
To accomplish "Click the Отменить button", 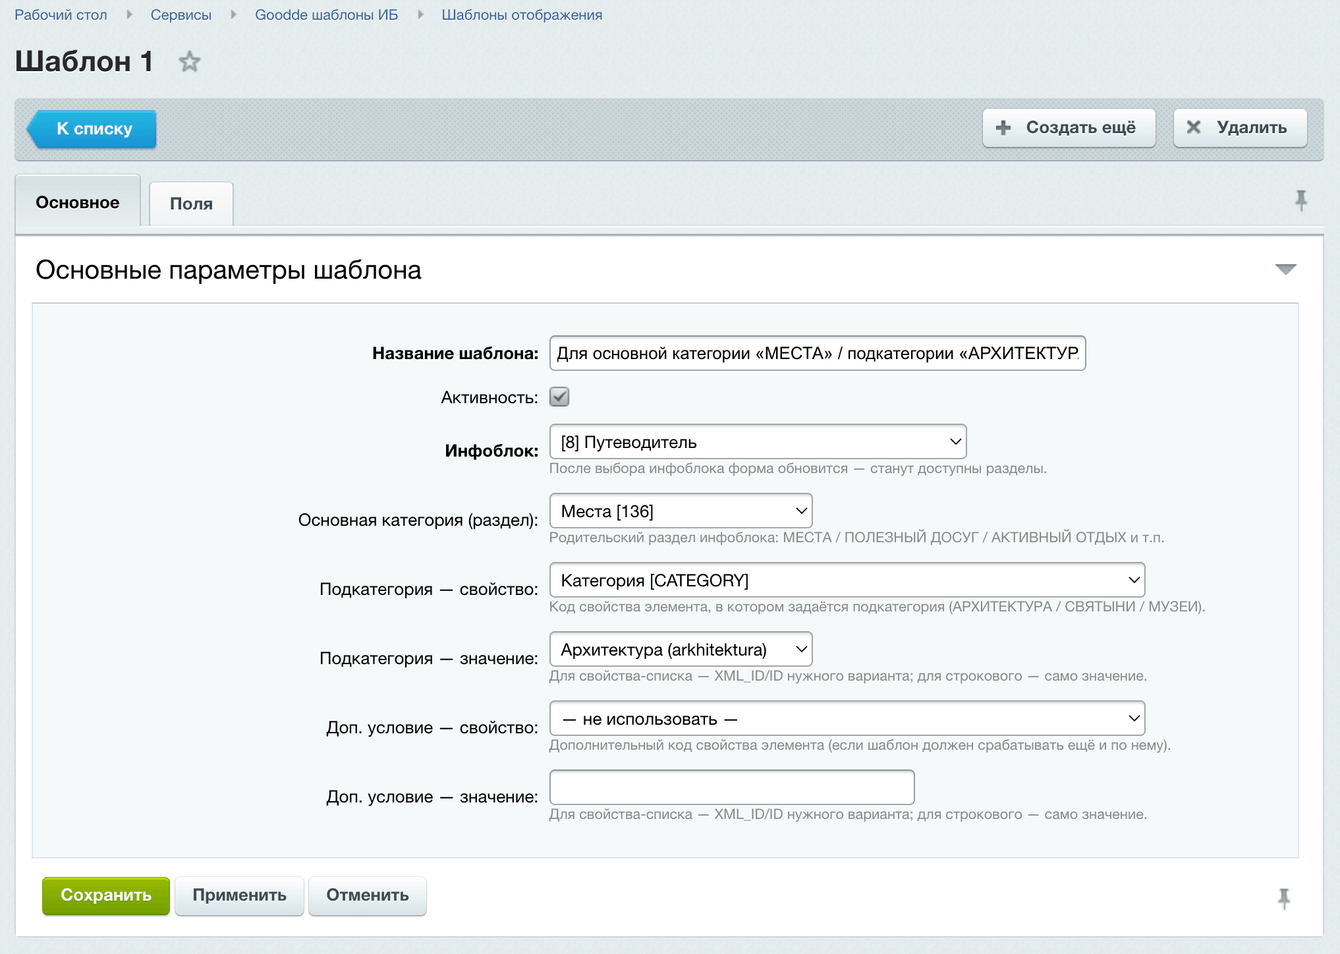I will point(367,896).
